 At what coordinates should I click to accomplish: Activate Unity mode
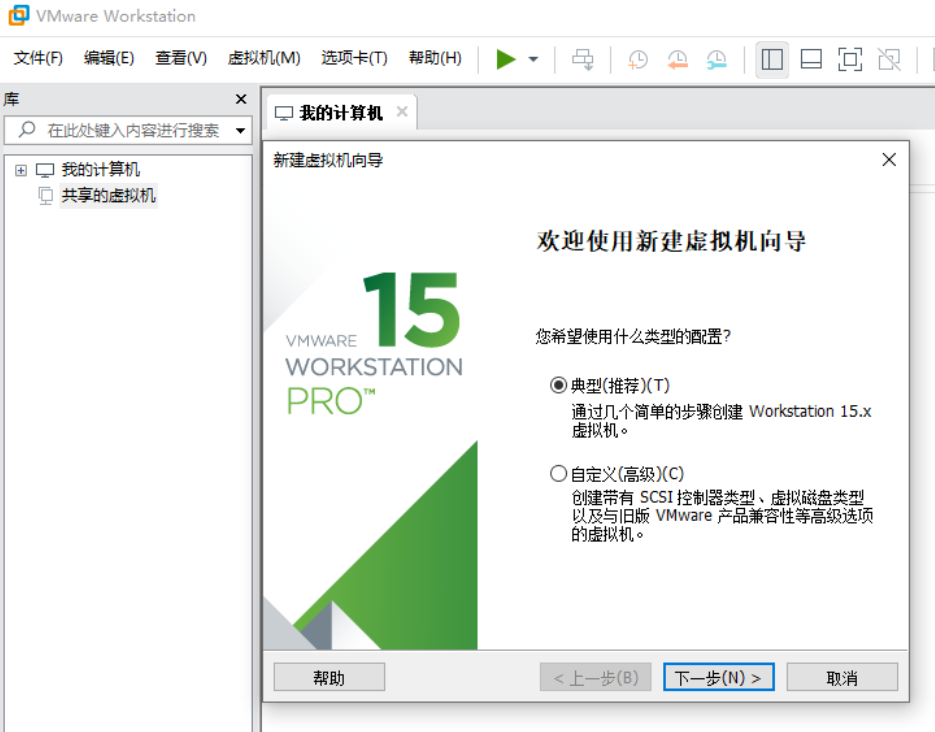pos(888,59)
